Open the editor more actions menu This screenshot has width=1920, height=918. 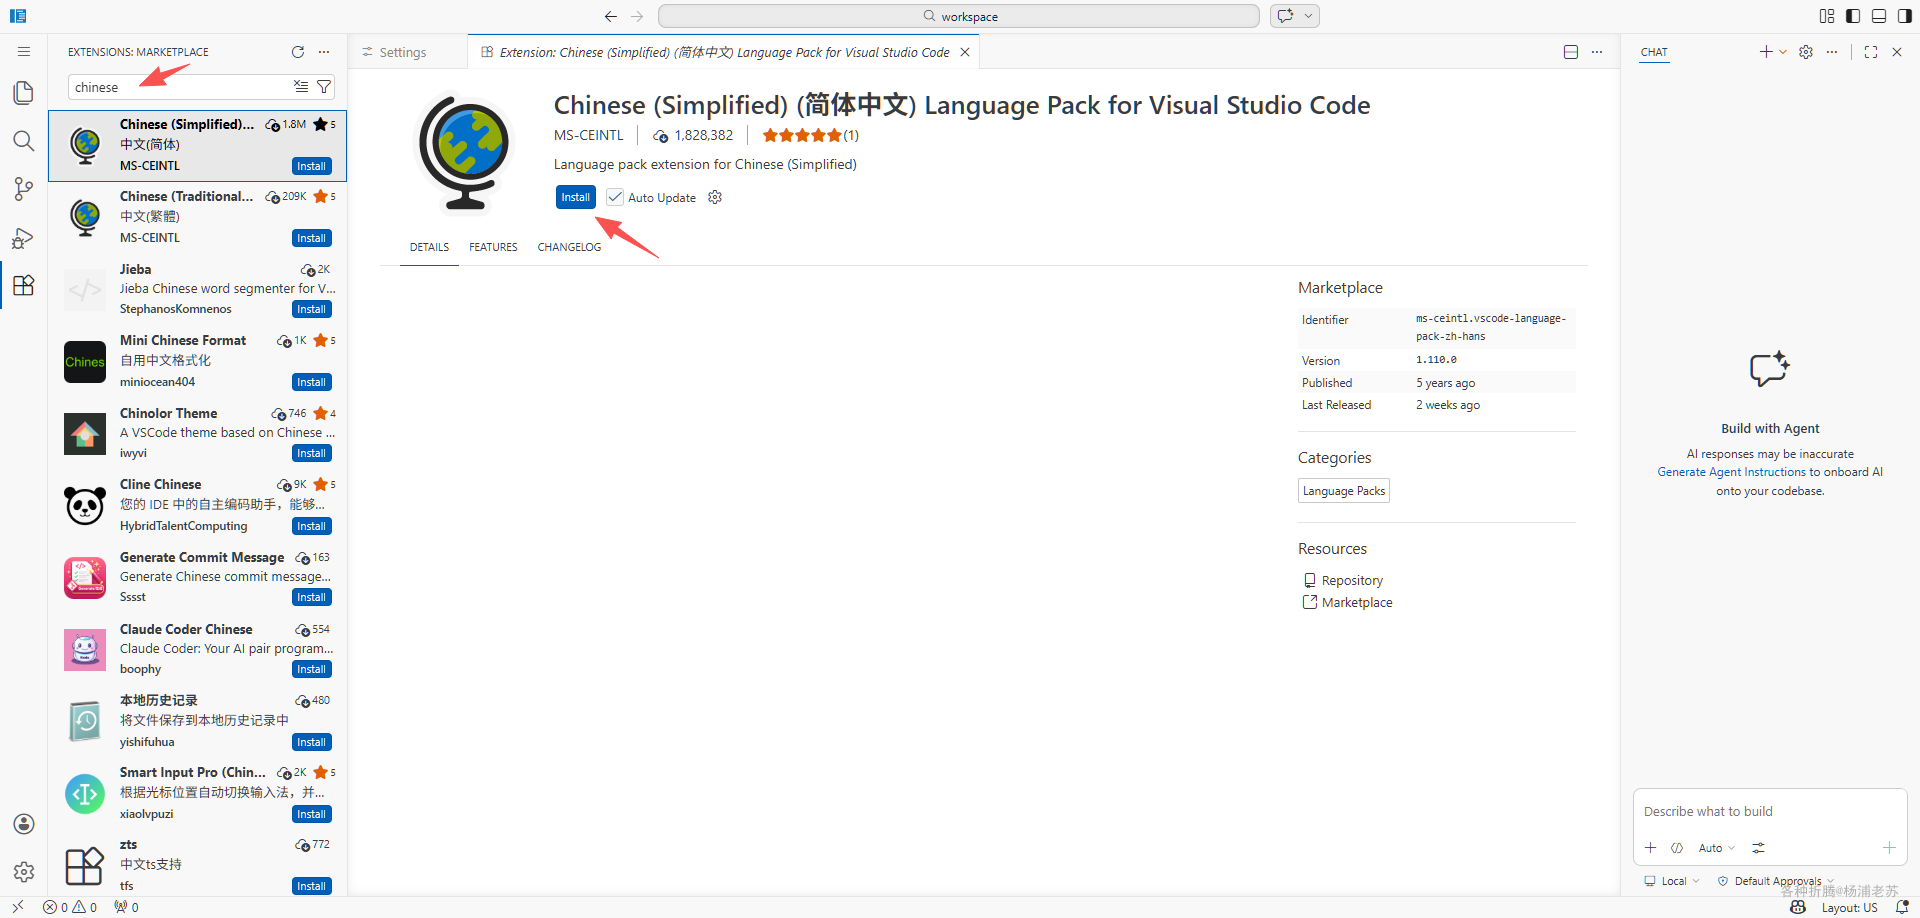pos(1597,52)
